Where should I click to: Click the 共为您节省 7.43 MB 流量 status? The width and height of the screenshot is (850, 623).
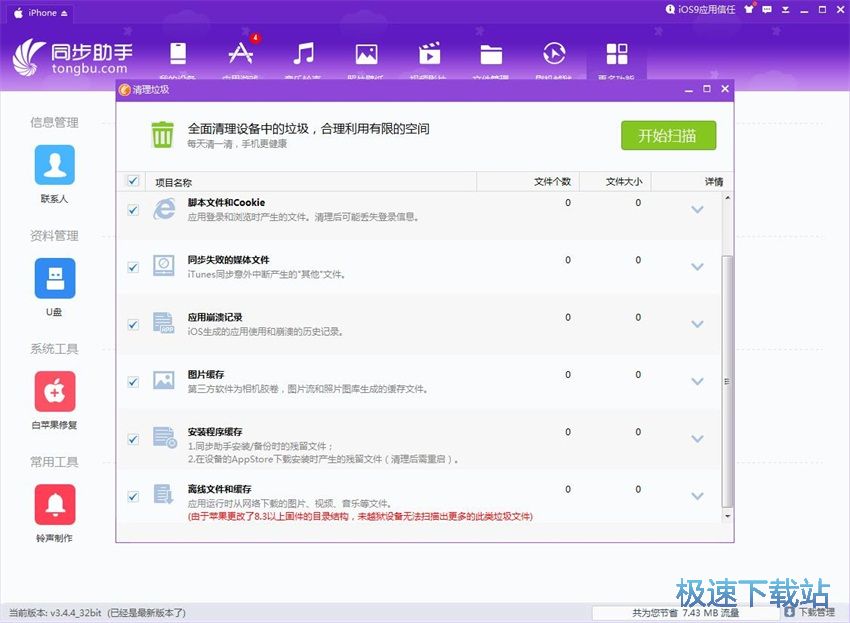[x=685, y=613]
